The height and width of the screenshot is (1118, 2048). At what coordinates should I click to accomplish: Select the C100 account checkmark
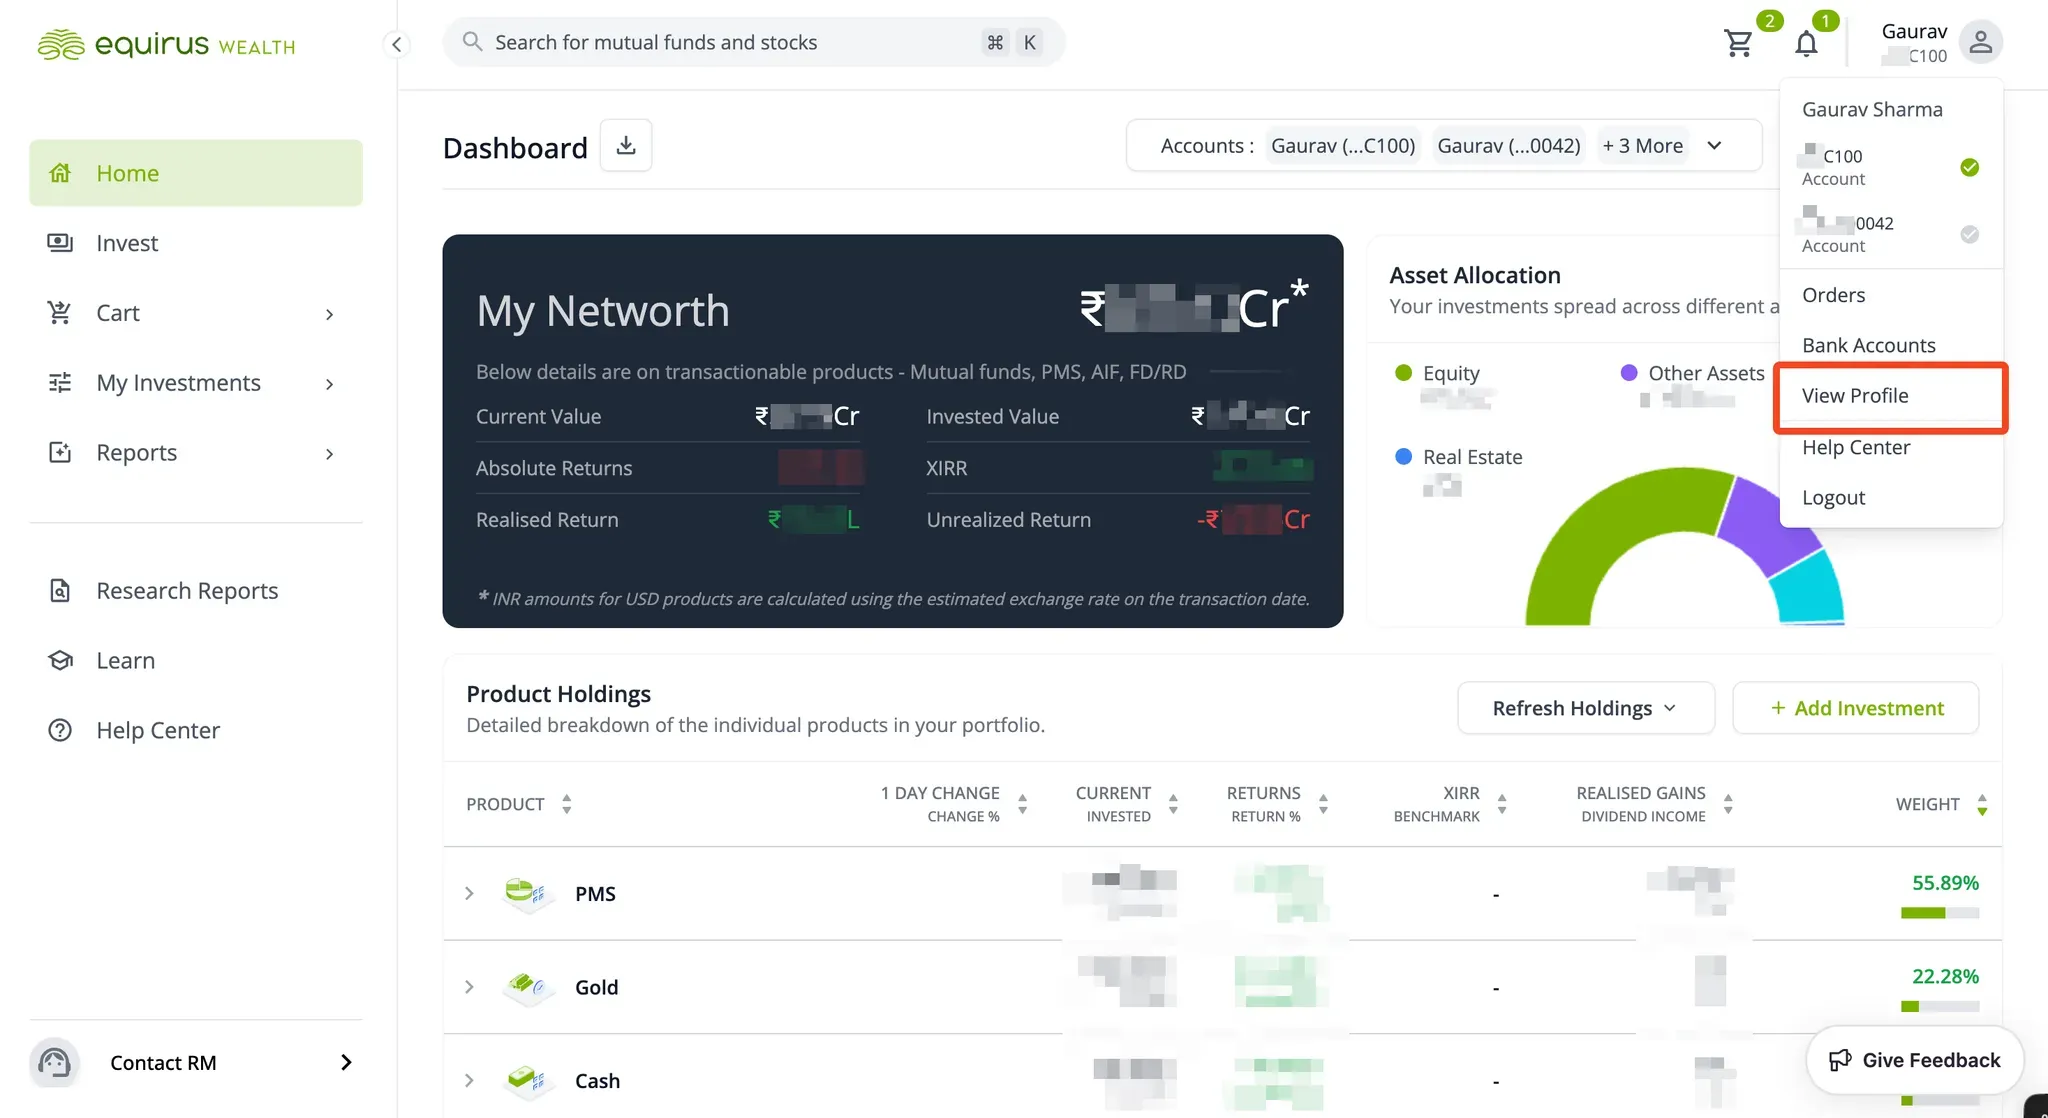(x=1969, y=167)
